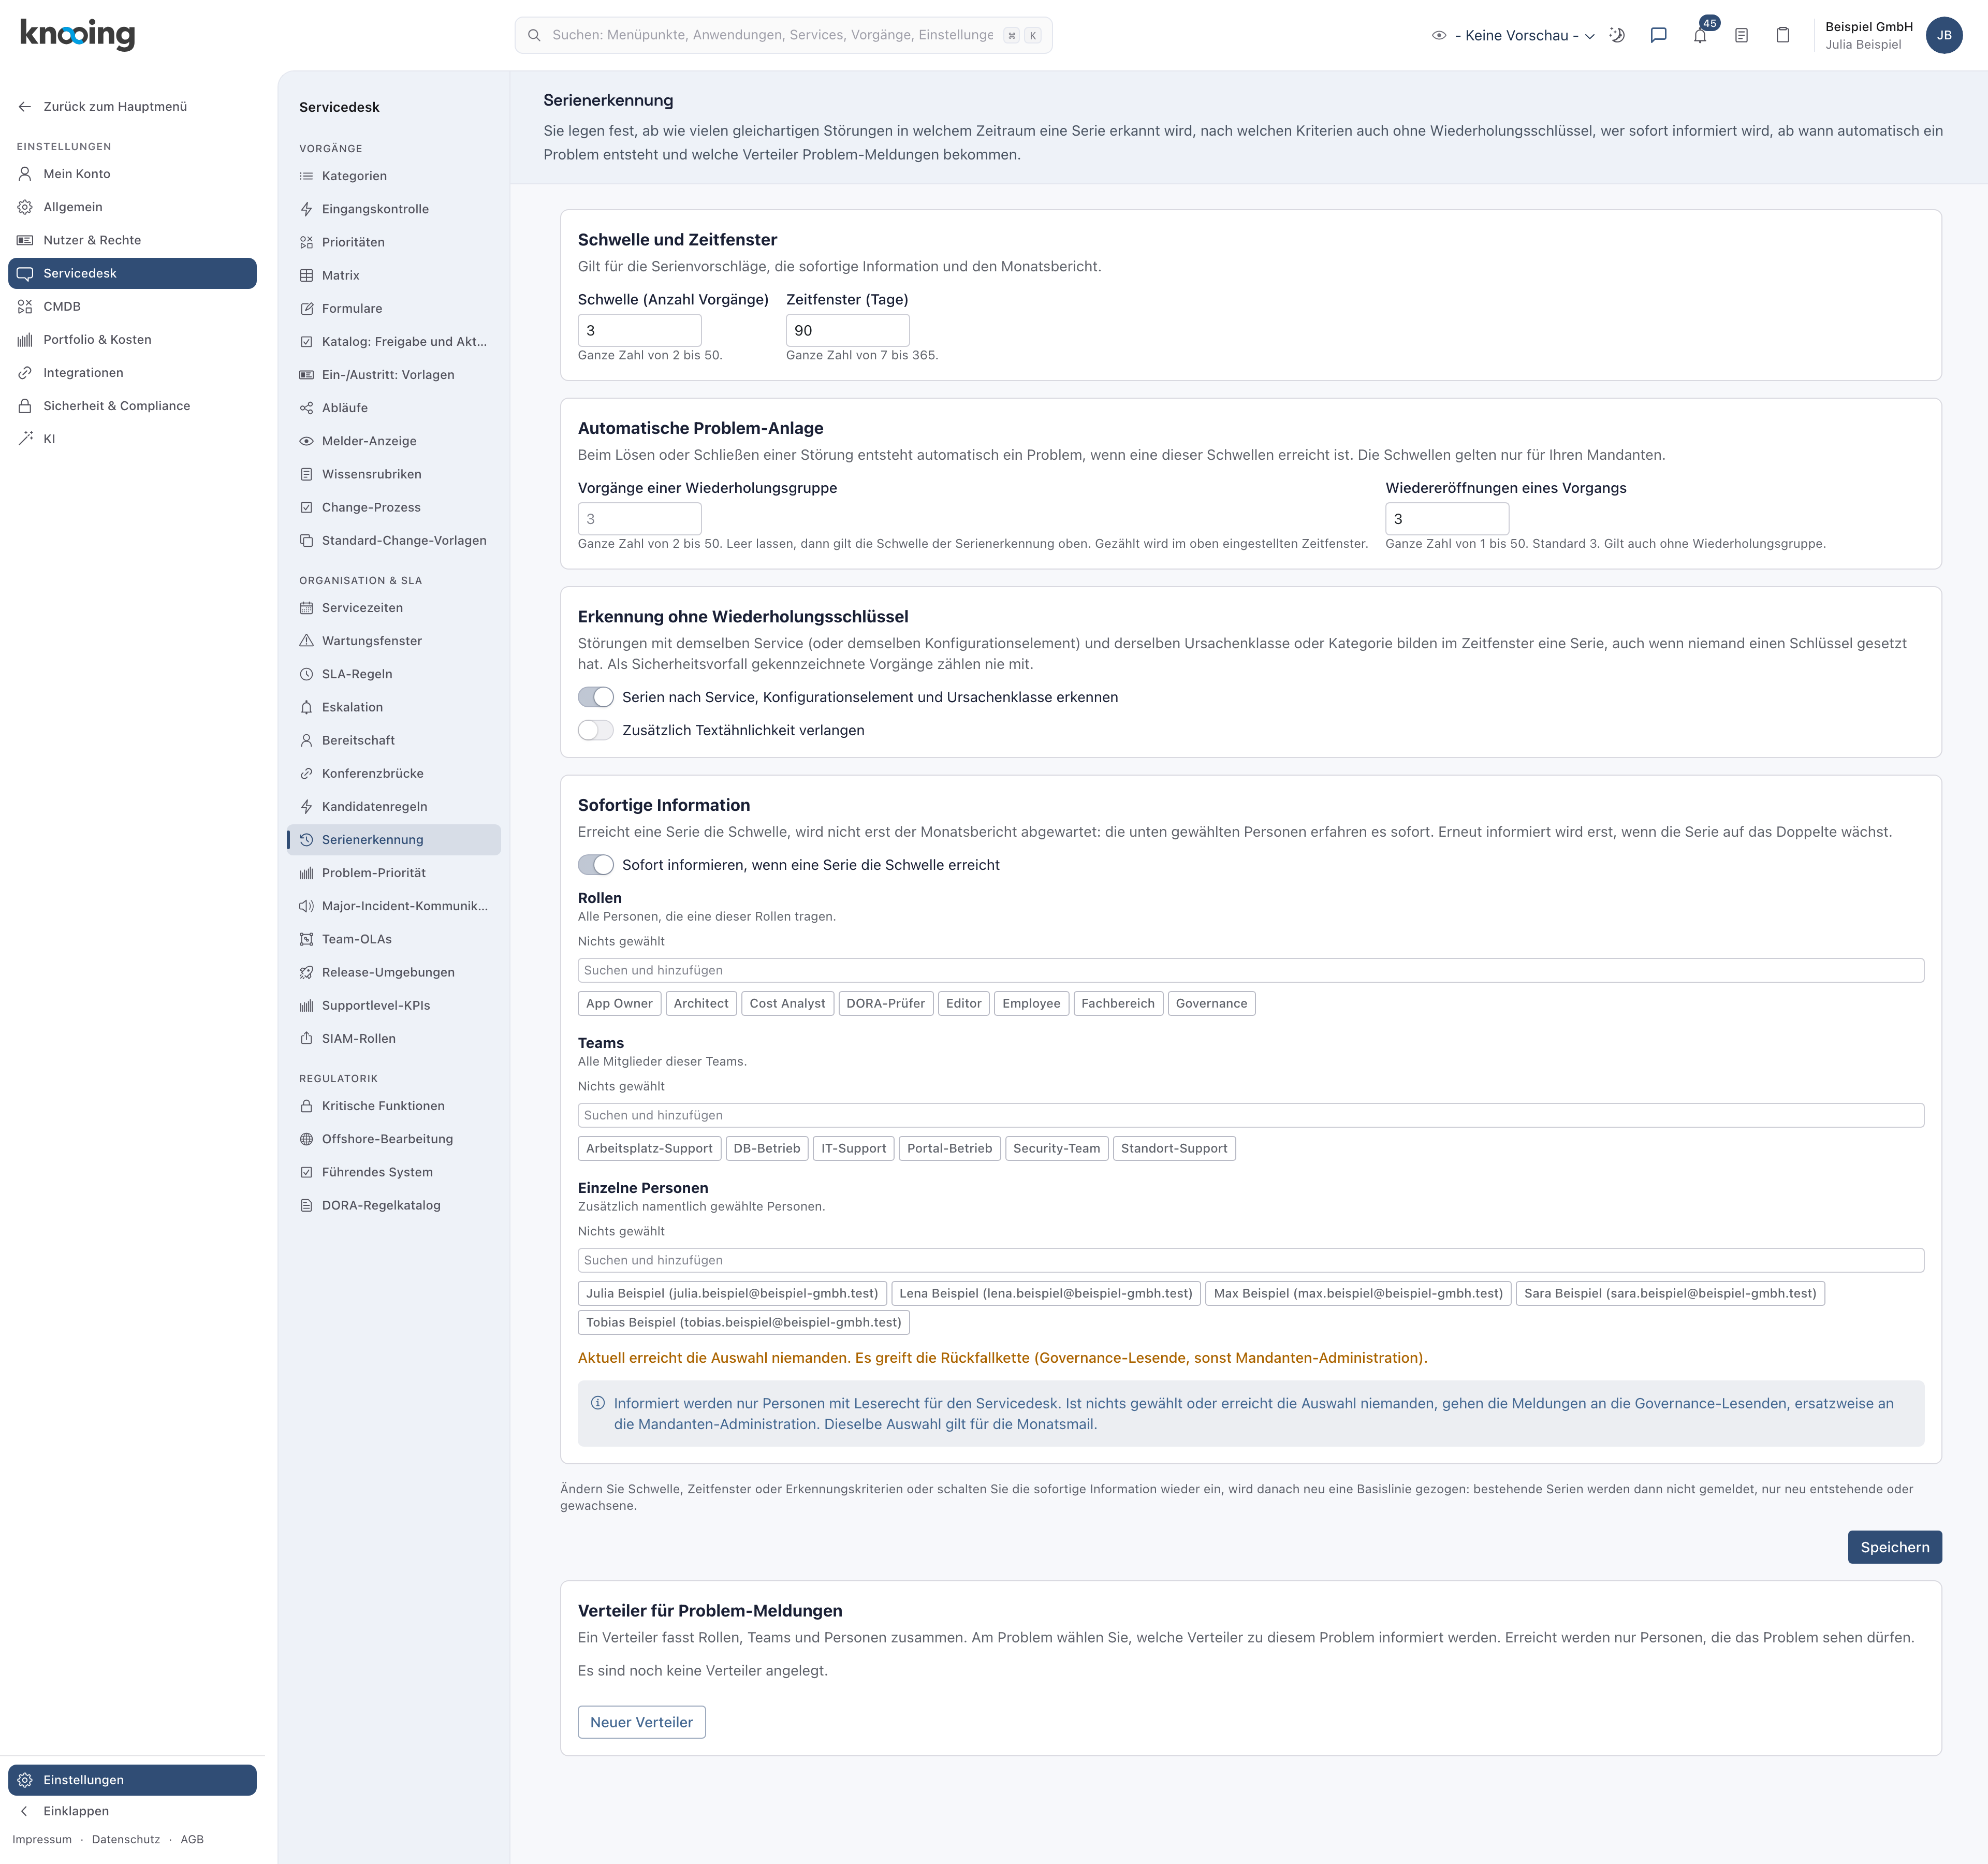The image size is (1988, 1864).
Task: Toggle Serien nach Service erkennen switch
Action: (x=596, y=697)
